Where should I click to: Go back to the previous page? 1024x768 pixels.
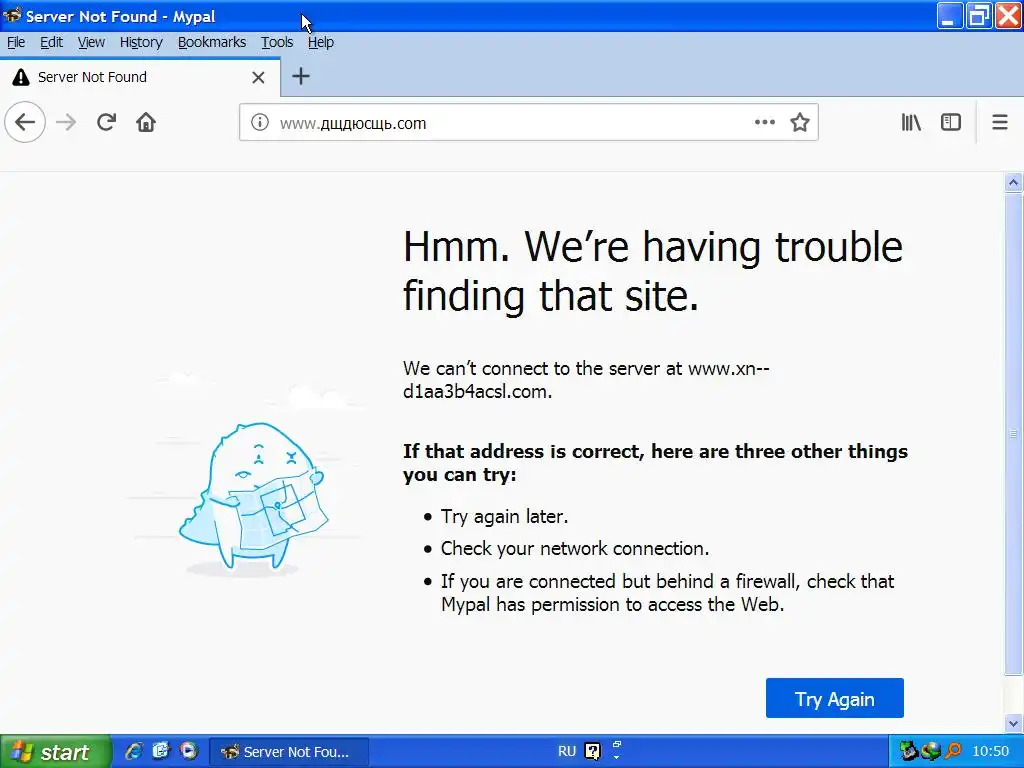(x=25, y=122)
